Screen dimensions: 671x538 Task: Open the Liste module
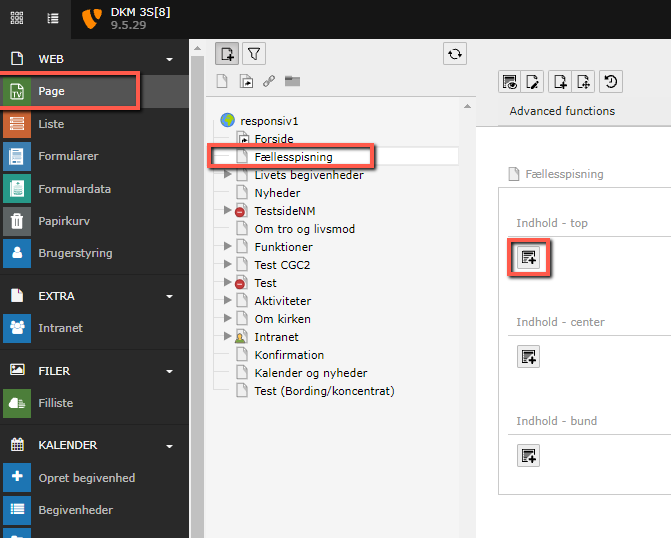[51, 124]
